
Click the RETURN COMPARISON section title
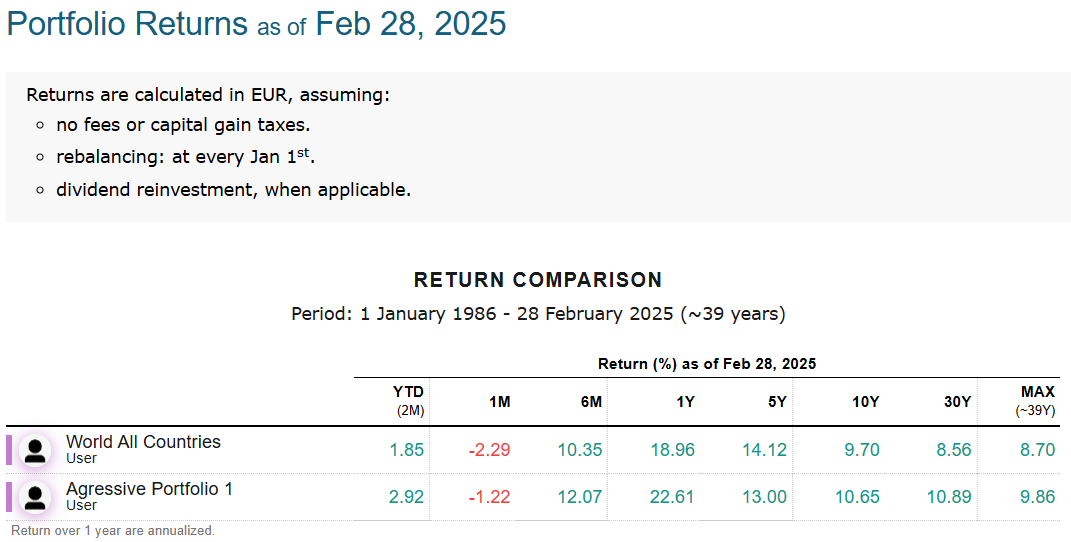538,280
